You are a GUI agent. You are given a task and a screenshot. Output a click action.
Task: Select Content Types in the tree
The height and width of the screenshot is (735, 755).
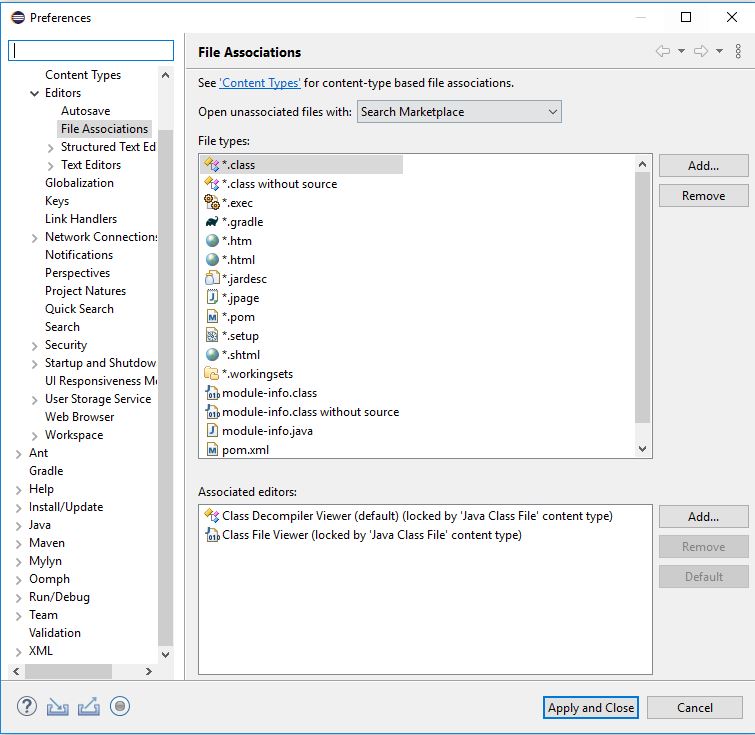coord(83,75)
